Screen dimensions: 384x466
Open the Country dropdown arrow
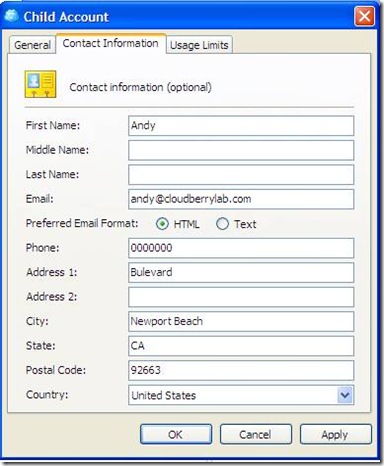pos(345,395)
